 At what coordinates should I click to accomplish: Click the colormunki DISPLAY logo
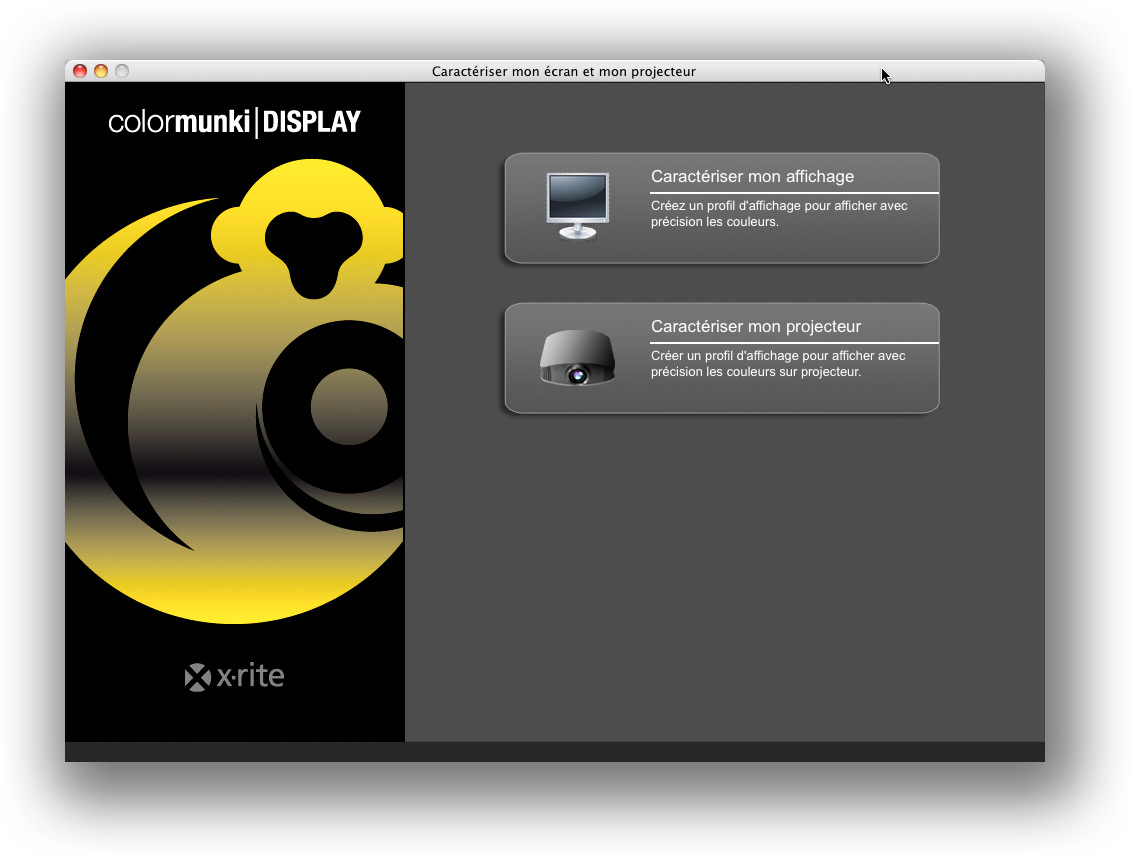pyautogui.click(x=234, y=122)
